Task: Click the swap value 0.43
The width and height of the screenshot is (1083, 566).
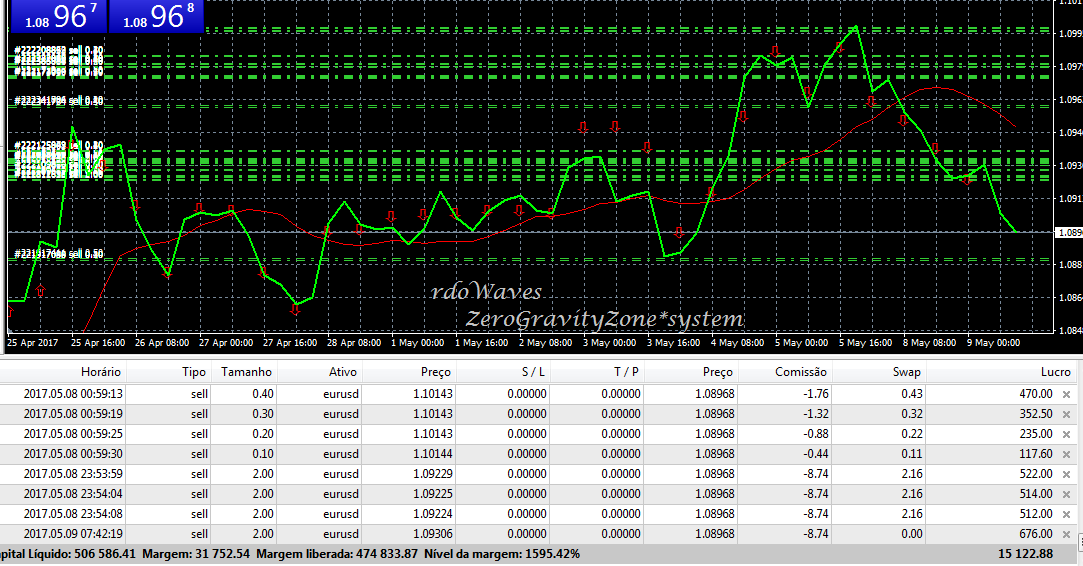Action: 912,394
